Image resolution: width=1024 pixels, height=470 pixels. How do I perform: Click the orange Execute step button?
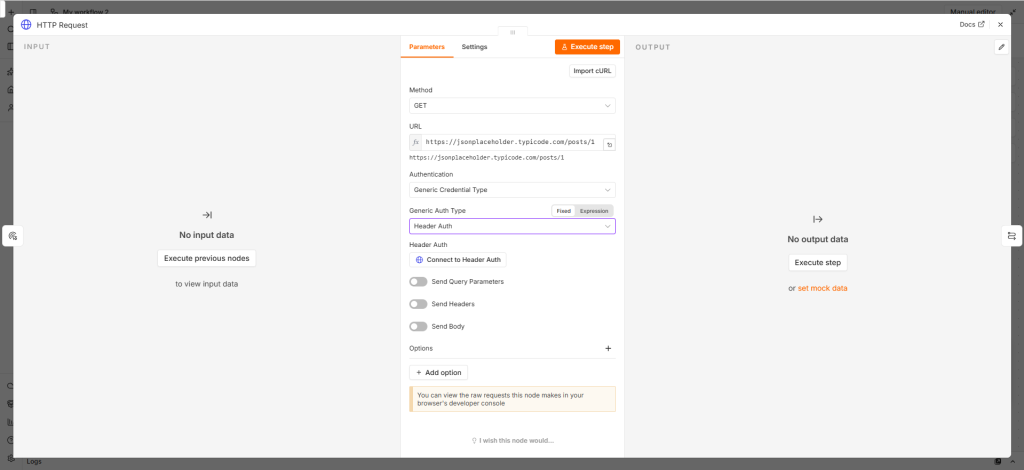click(587, 47)
